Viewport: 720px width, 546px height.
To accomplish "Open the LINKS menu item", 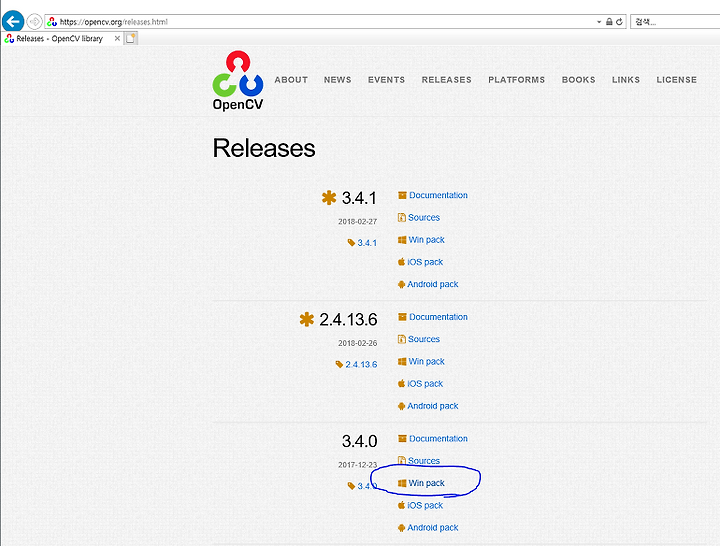I will [626, 80].
